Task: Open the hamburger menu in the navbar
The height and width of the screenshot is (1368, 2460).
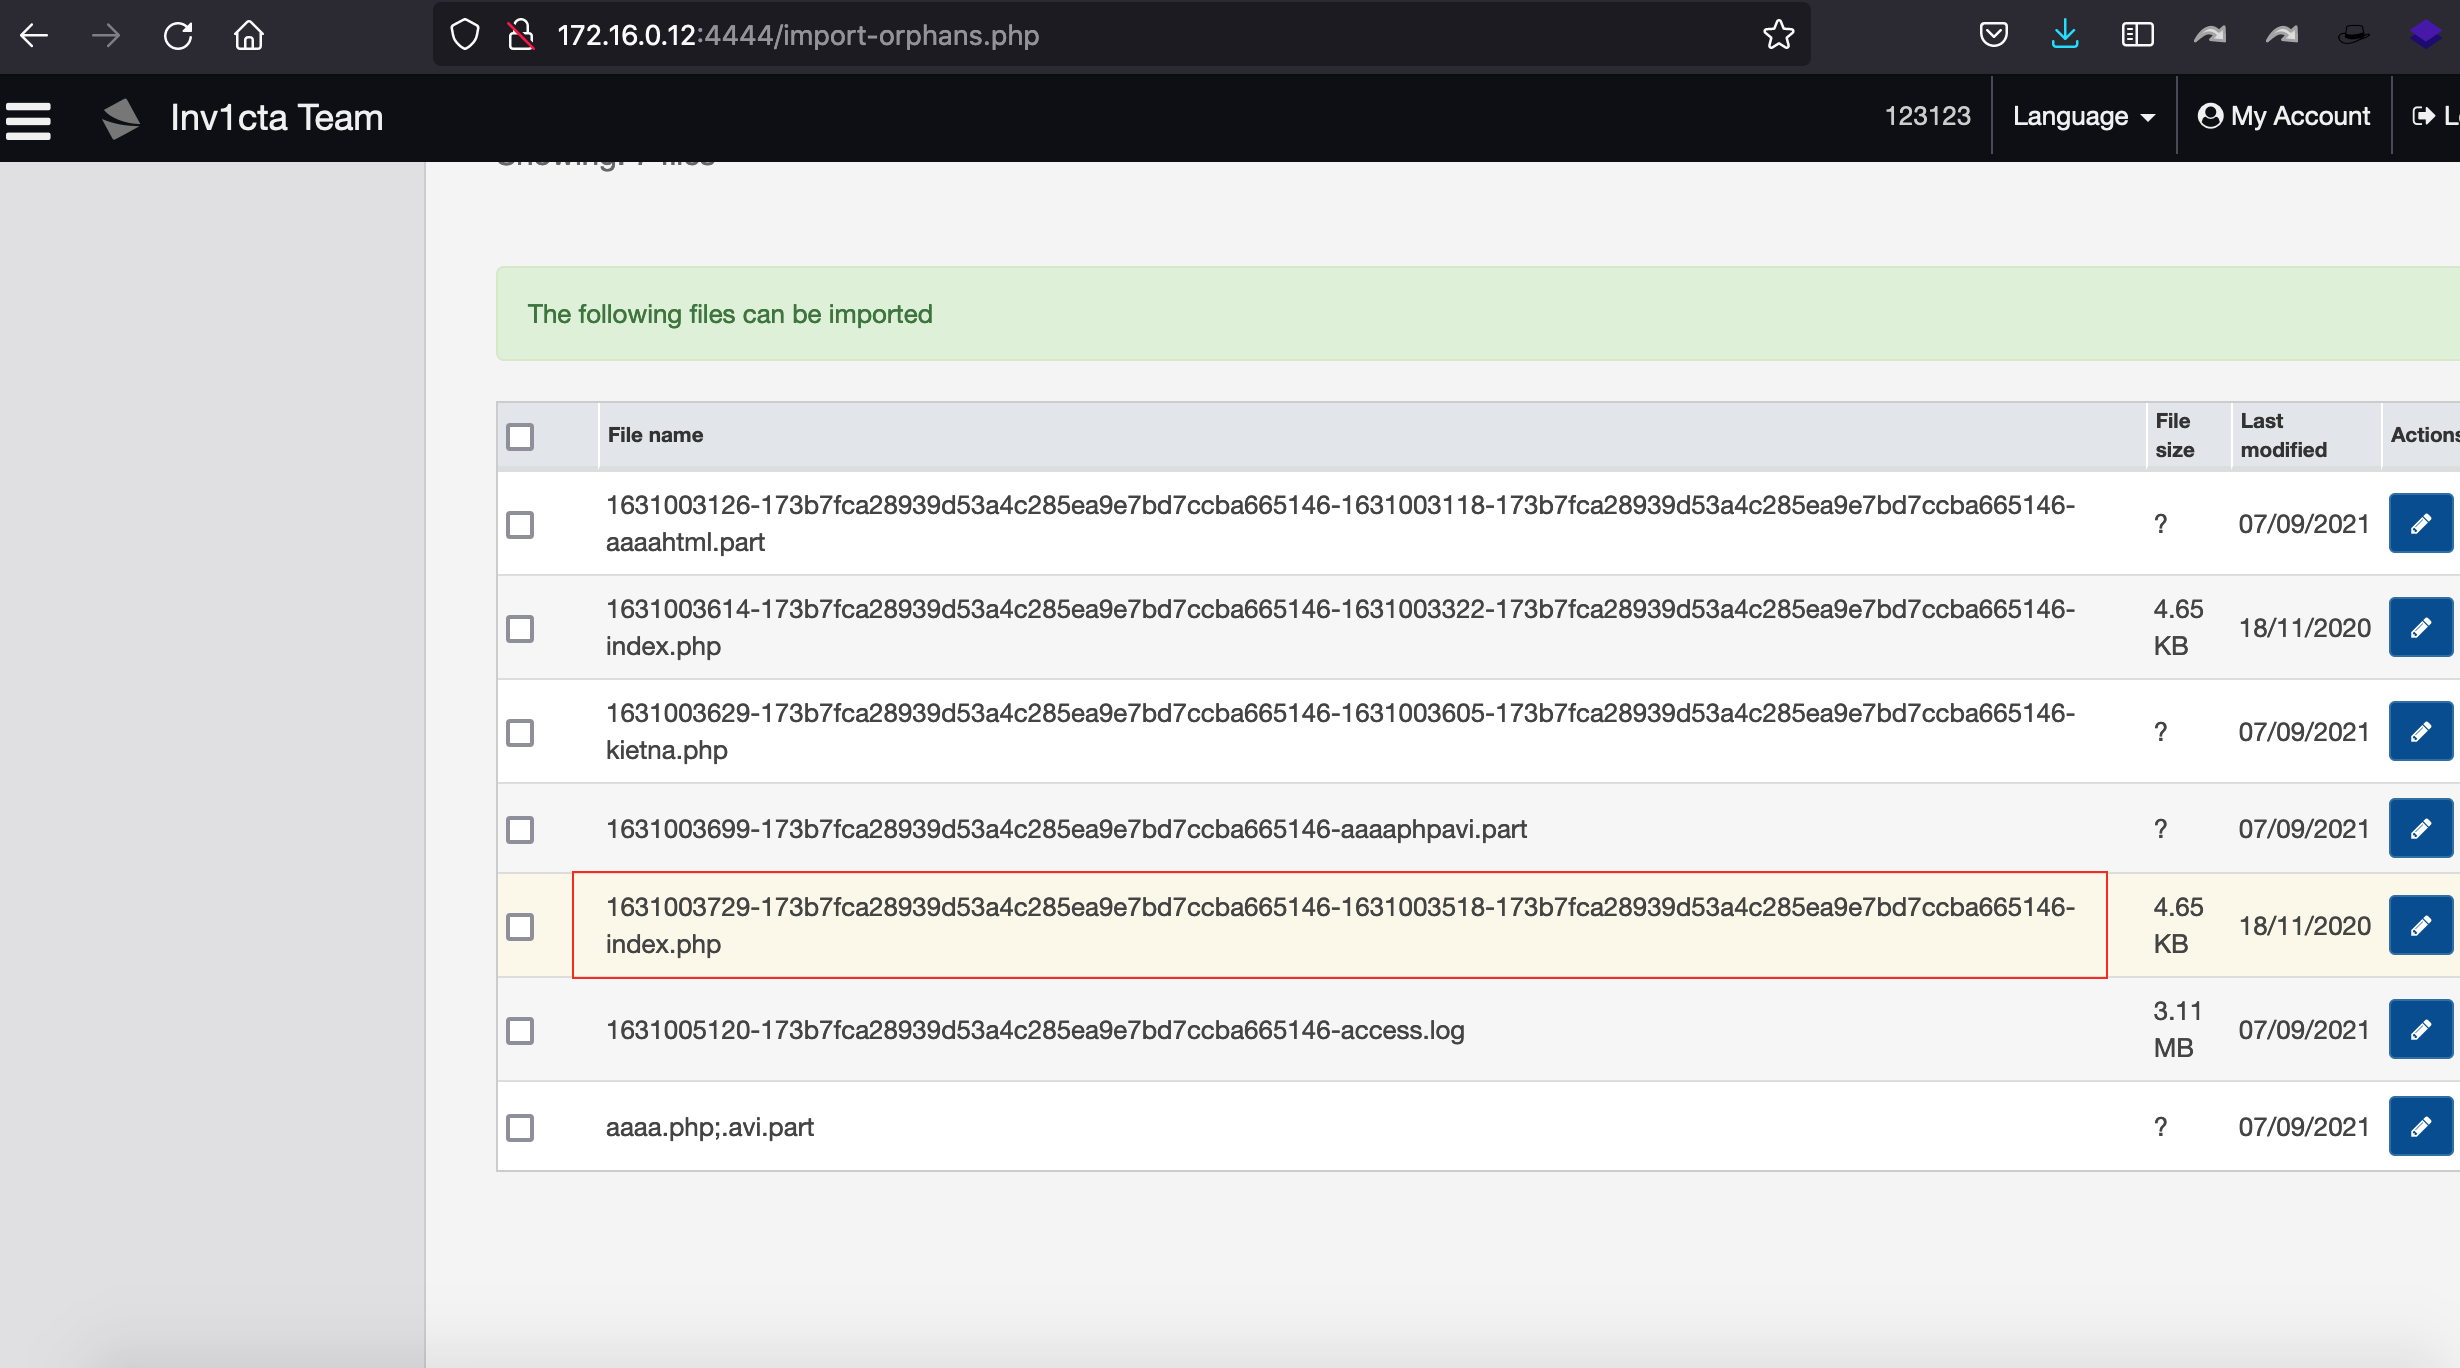Action: (29, 120)
